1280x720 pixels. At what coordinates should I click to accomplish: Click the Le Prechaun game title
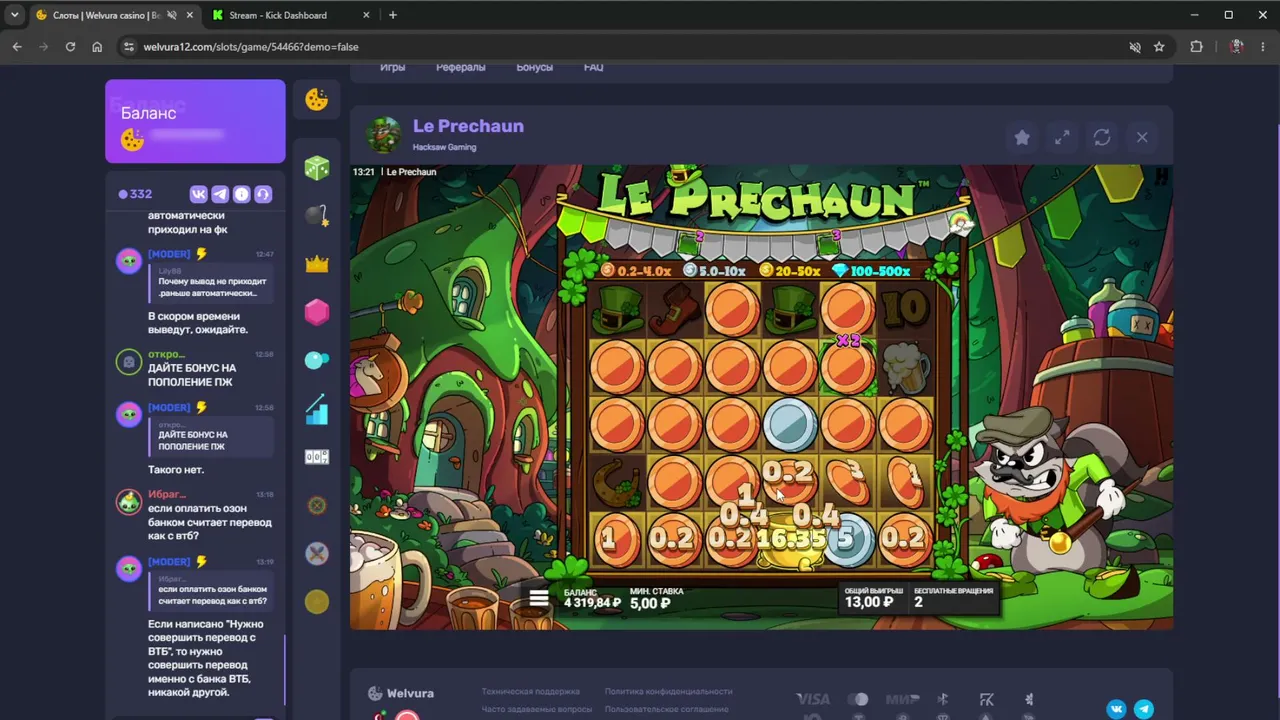(468, 126)
